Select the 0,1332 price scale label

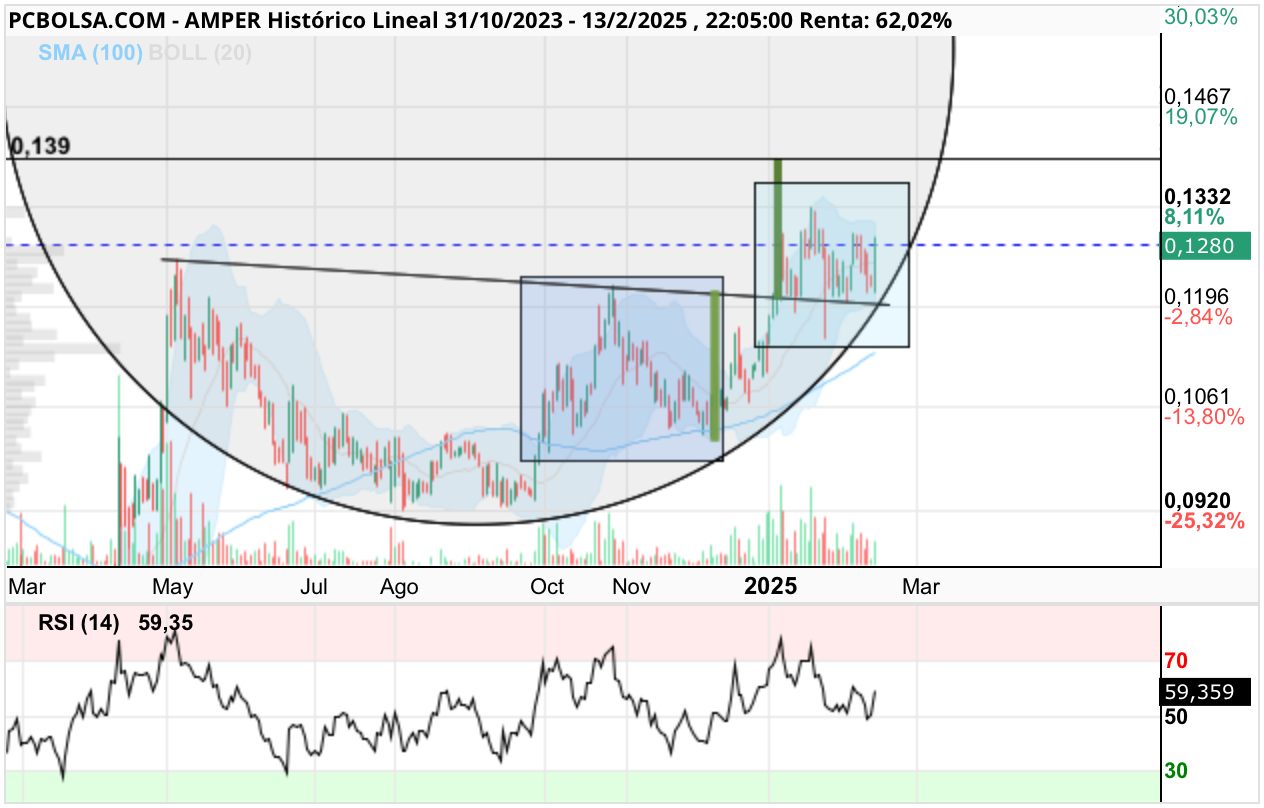pos(1197,197)
